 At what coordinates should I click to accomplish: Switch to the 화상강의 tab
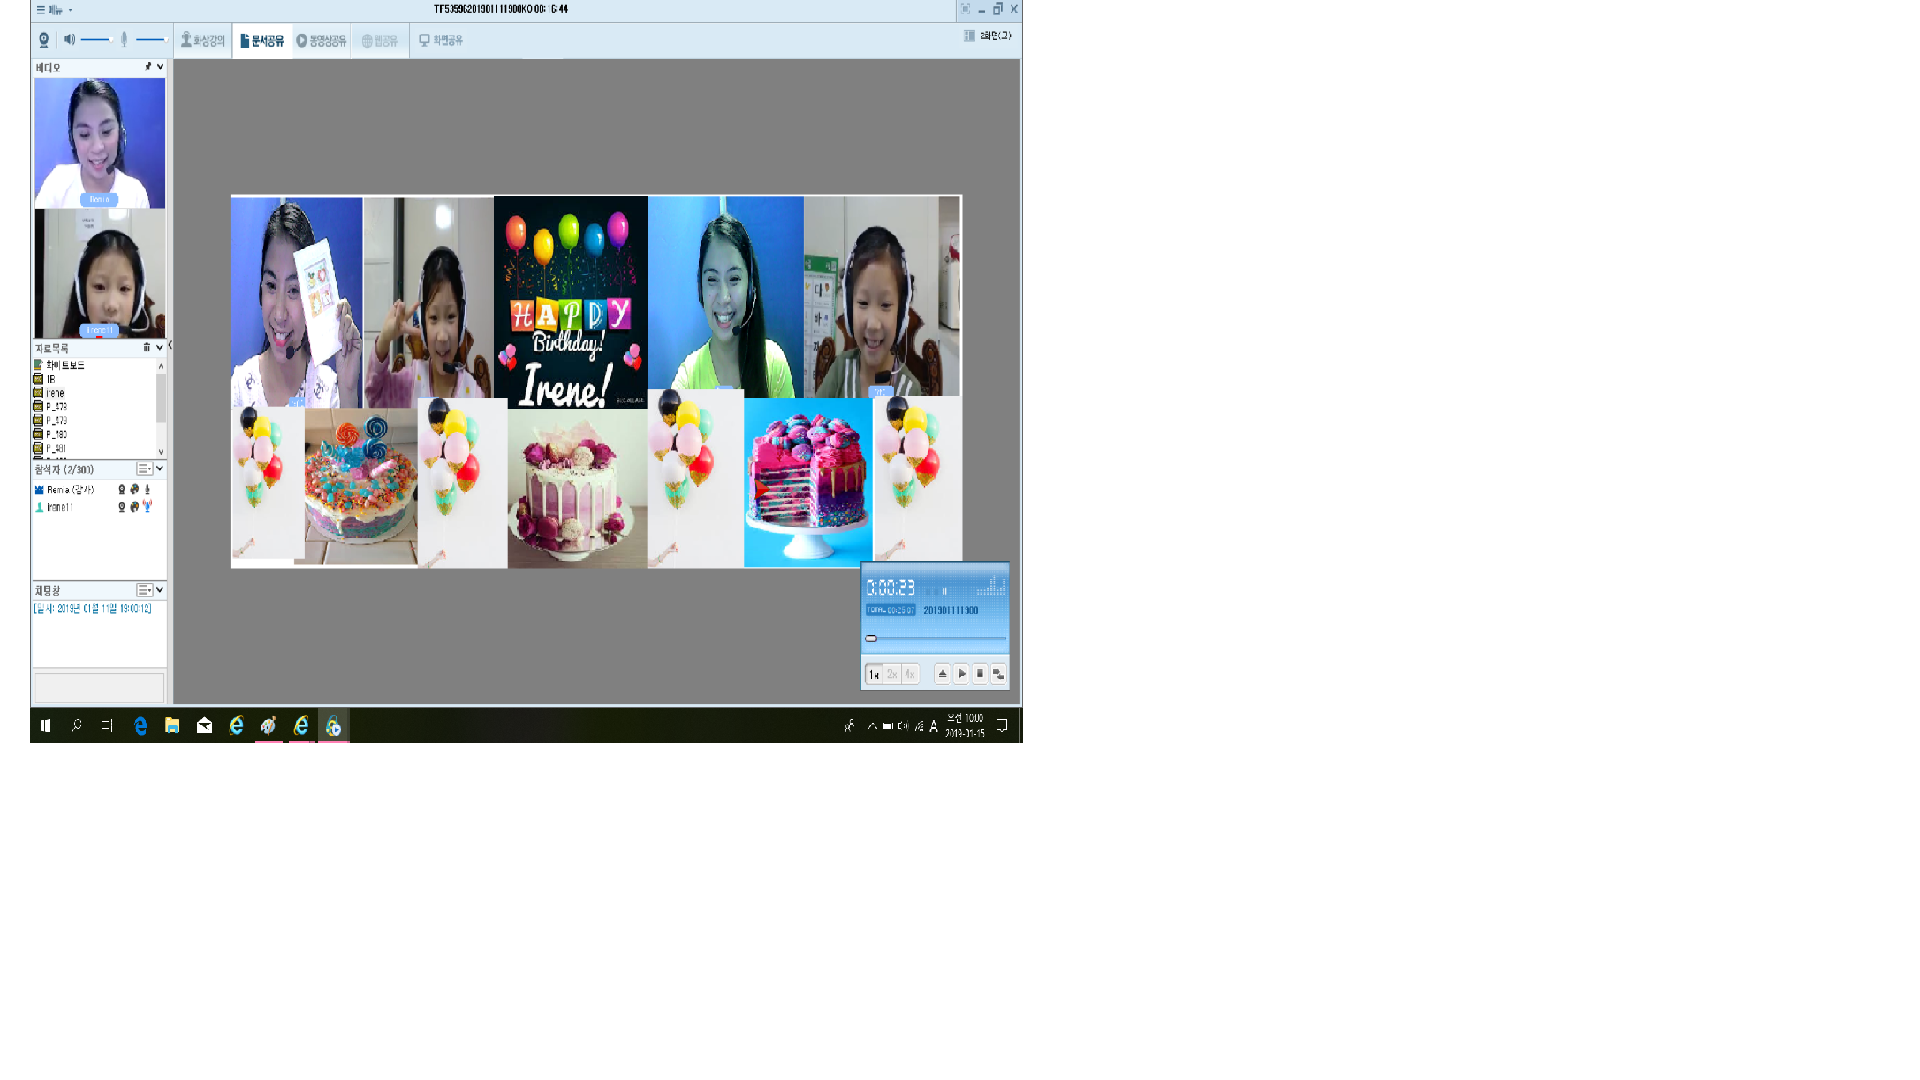[203, 41]
